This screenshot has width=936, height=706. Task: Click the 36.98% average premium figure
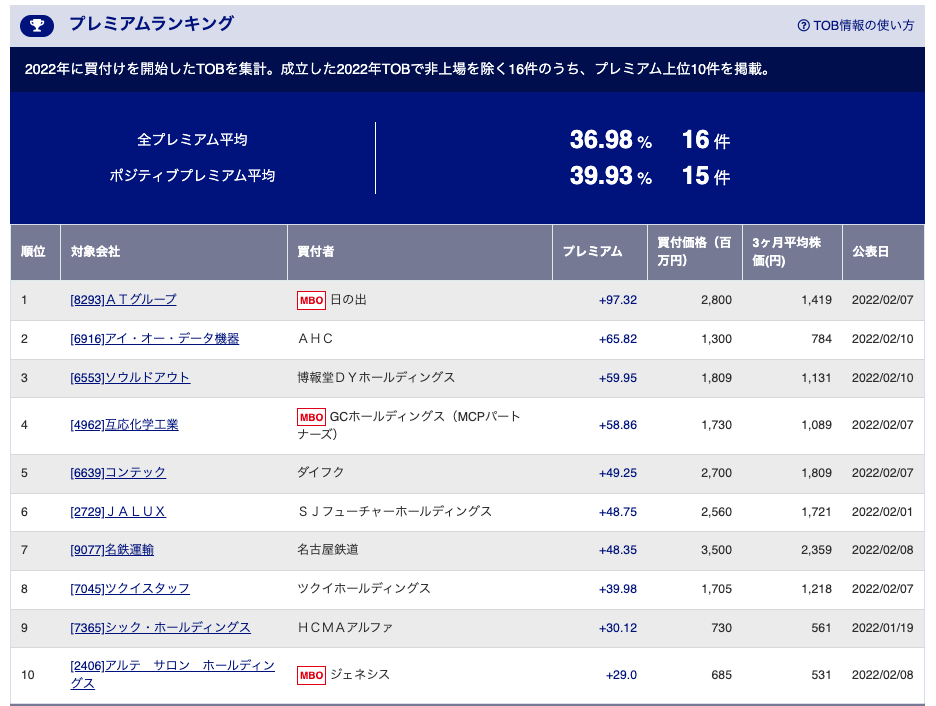(611, 140)
